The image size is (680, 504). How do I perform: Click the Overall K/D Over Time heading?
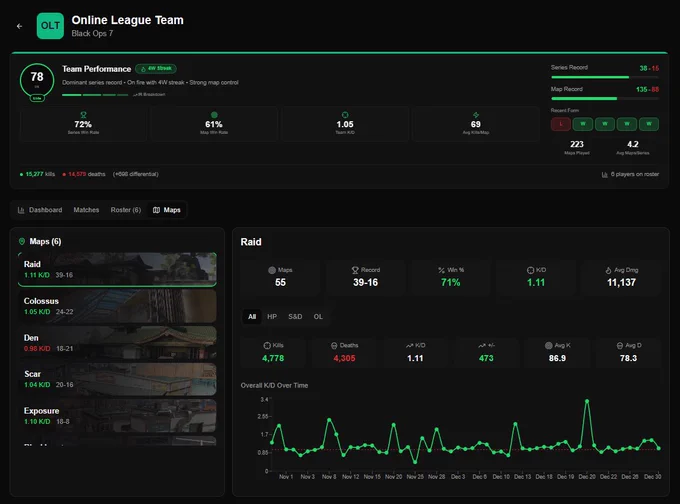click(275, 385)
